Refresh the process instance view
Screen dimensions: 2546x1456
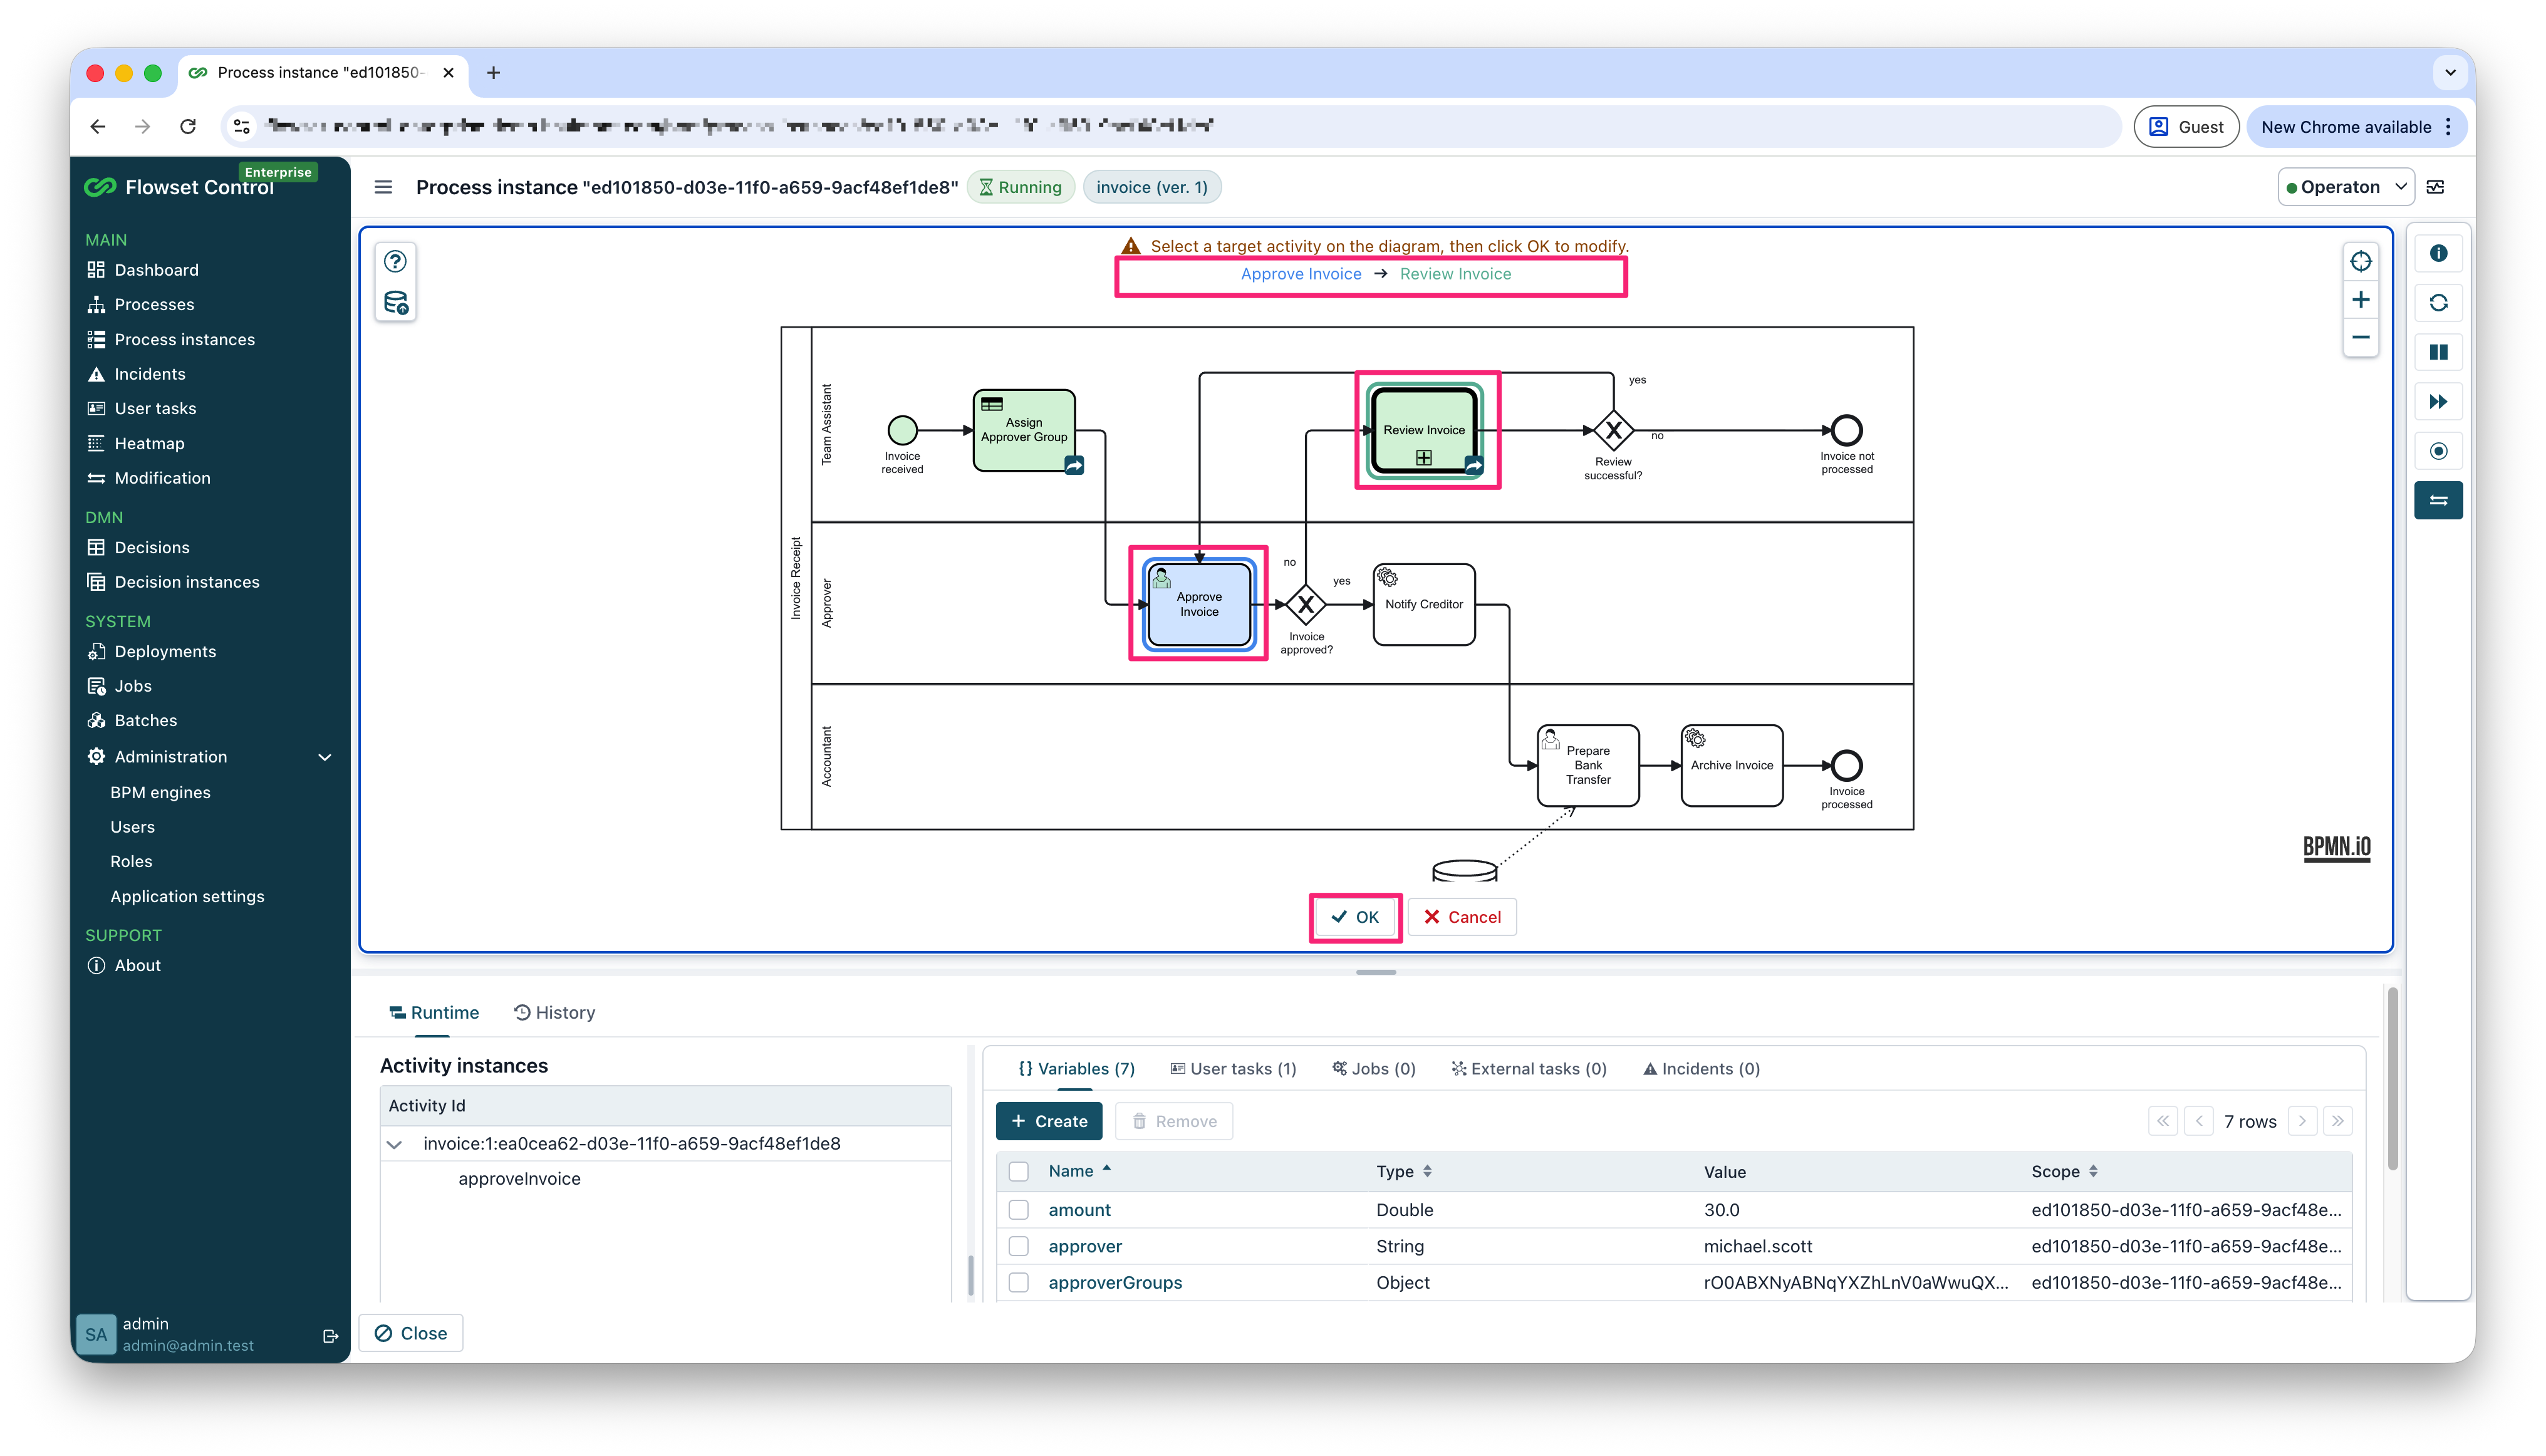[x=2438, y=303]
